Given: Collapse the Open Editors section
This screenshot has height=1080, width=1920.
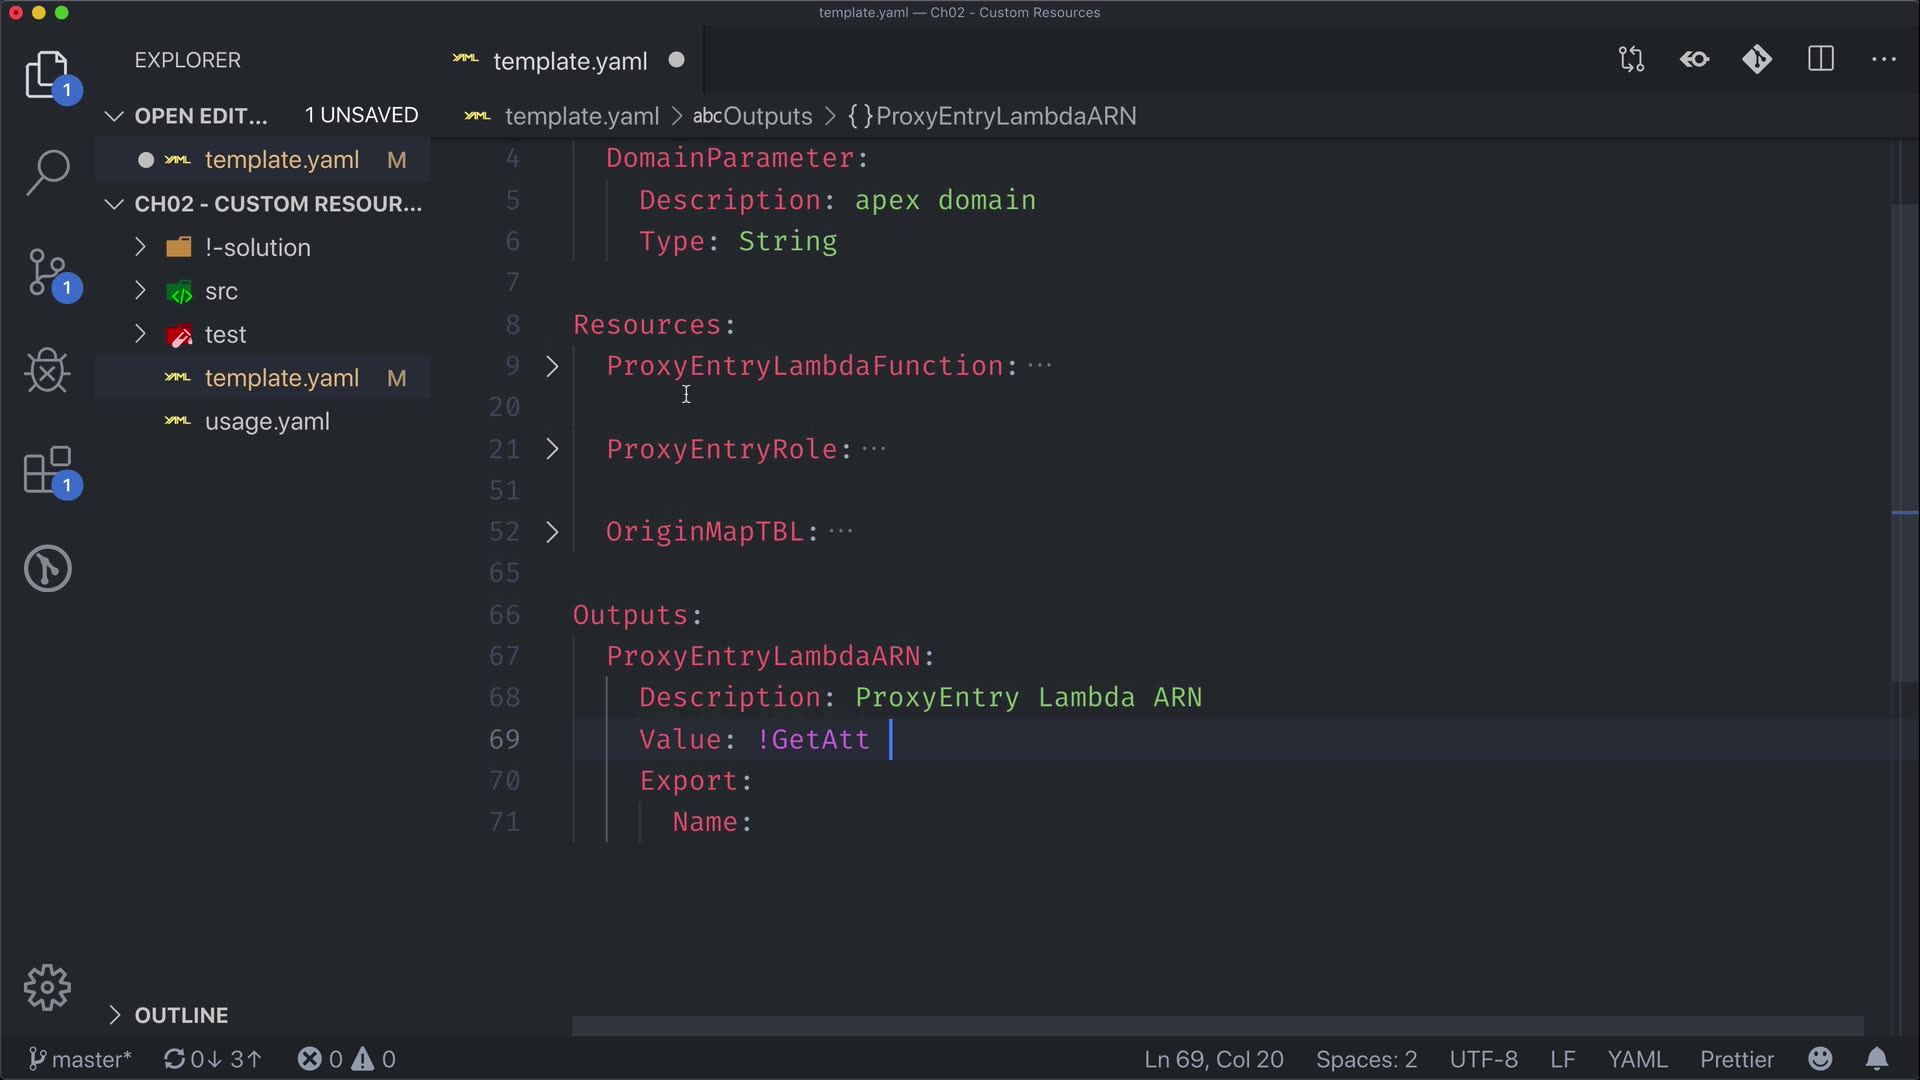Looking at the screenshot, I should pyautogui.click(x=115, y=116).
